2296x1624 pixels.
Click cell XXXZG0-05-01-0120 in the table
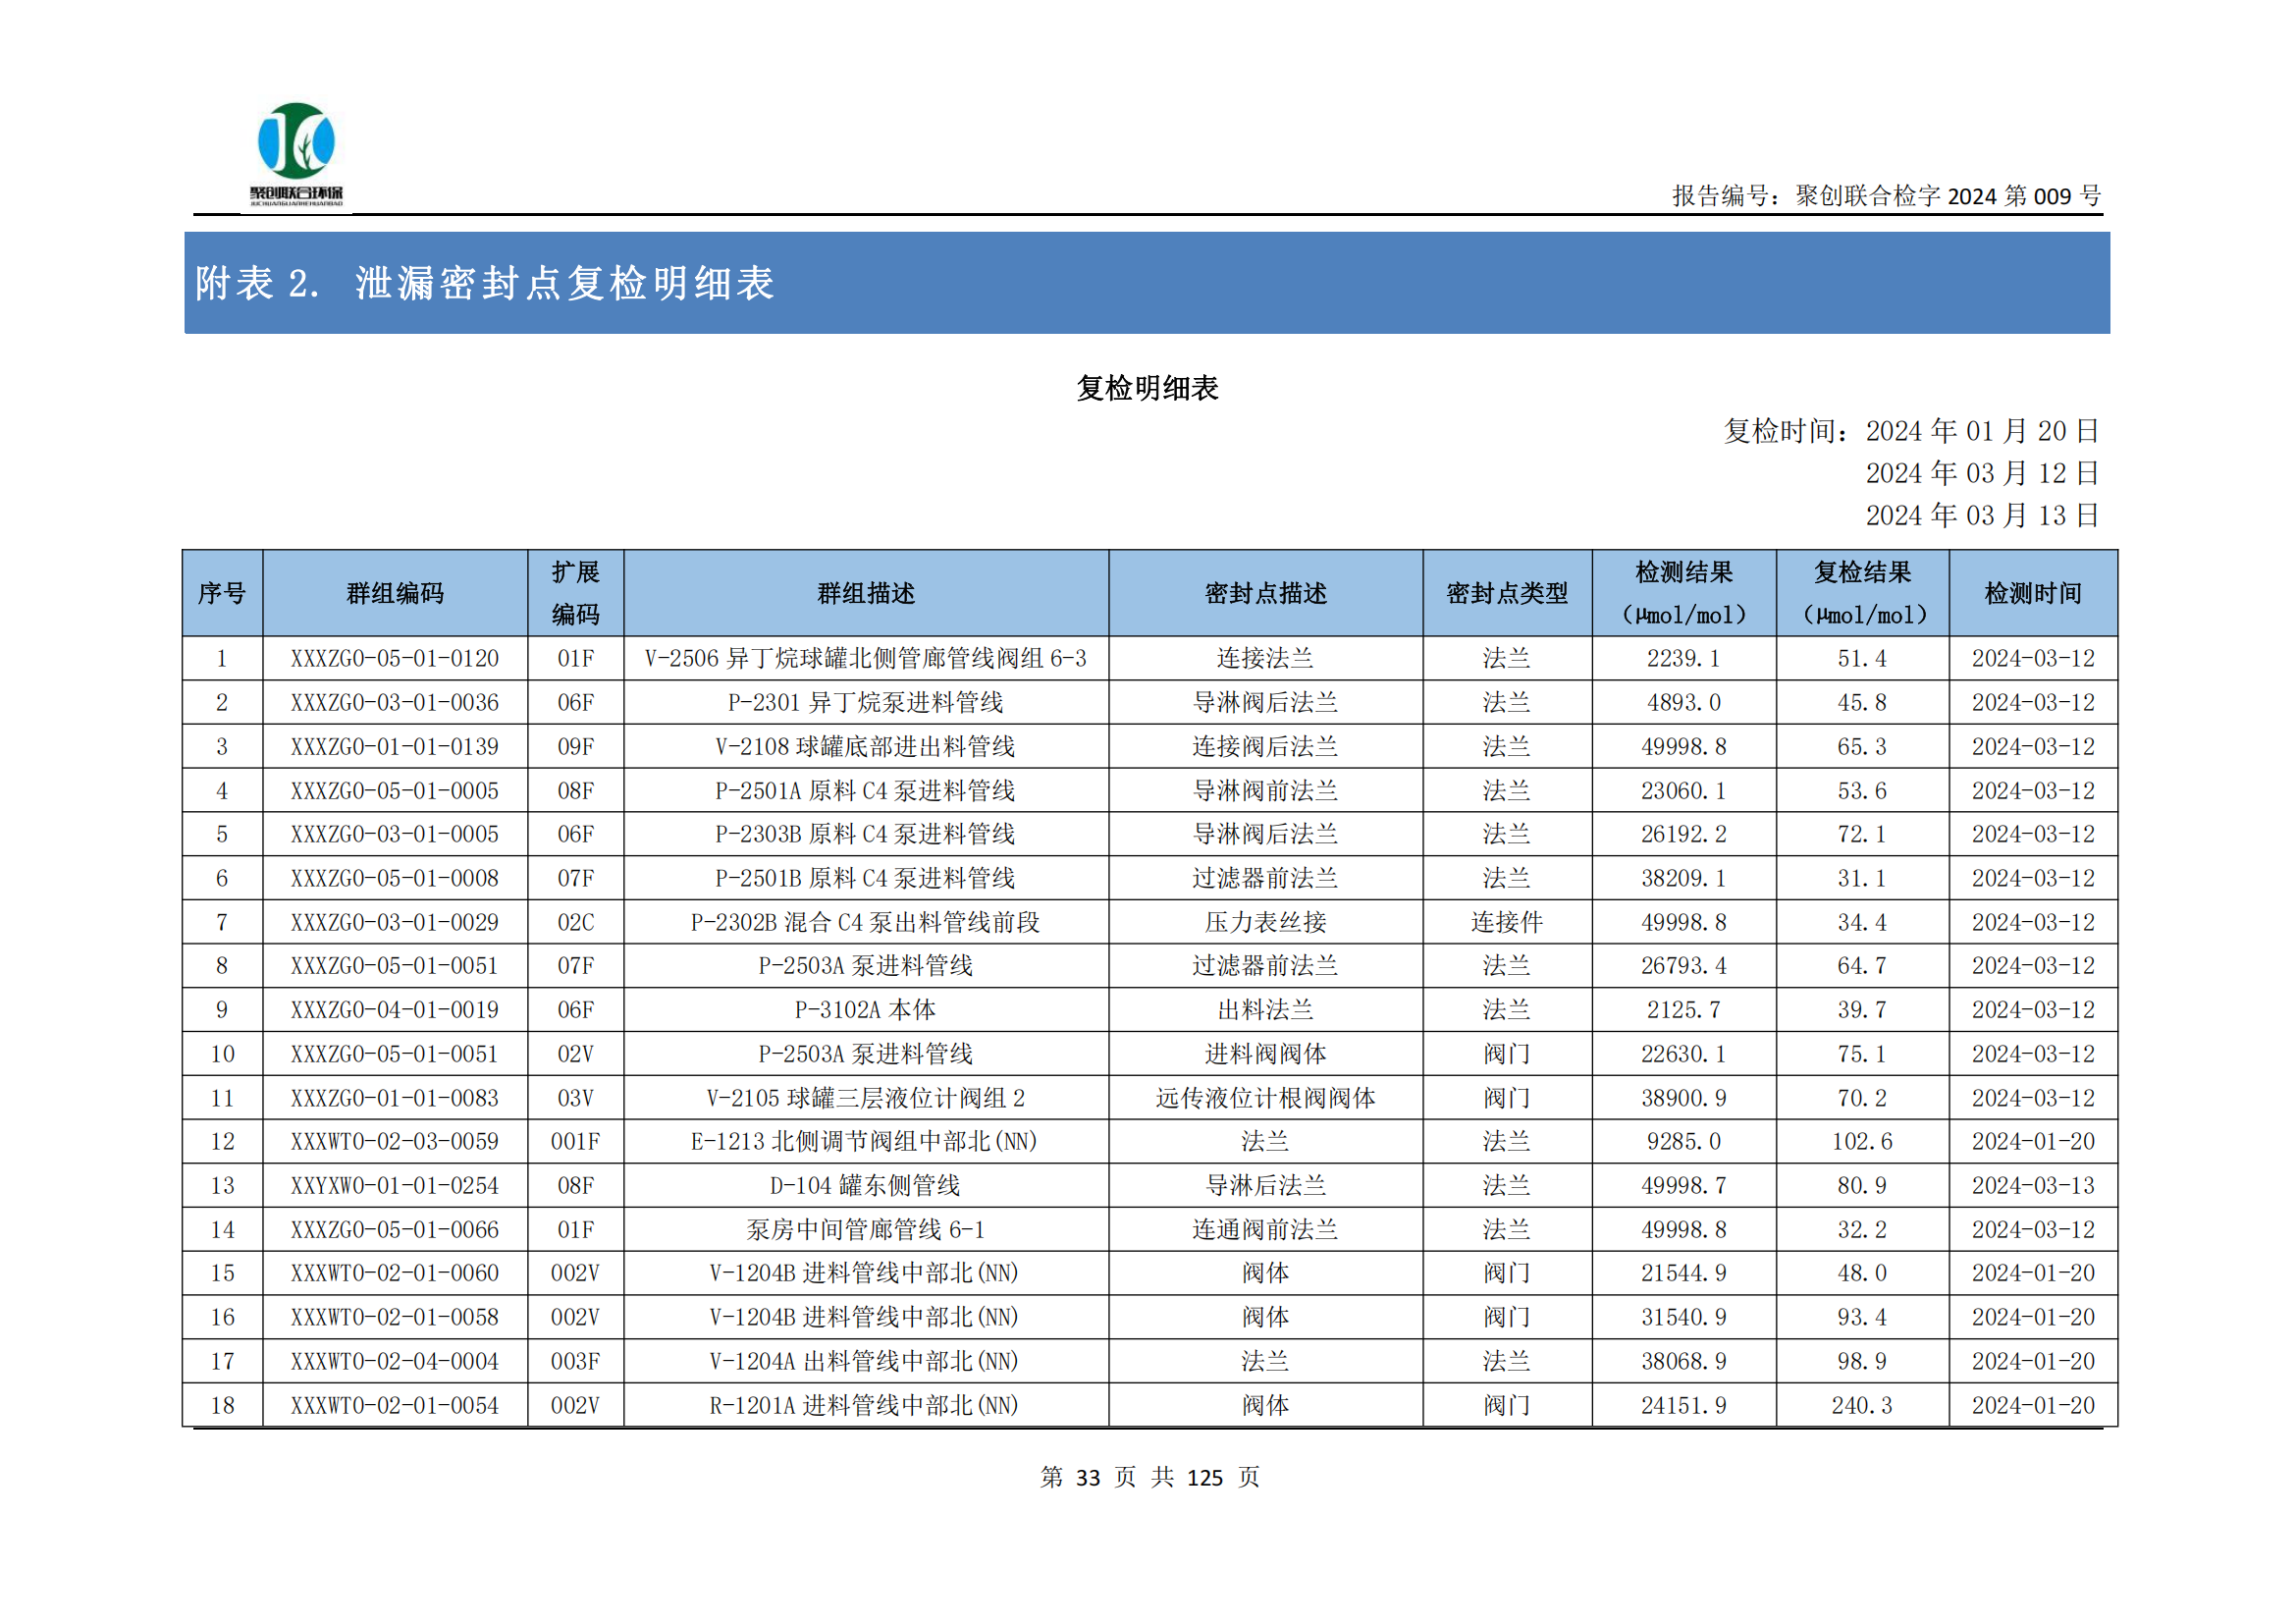pos(395,658)
